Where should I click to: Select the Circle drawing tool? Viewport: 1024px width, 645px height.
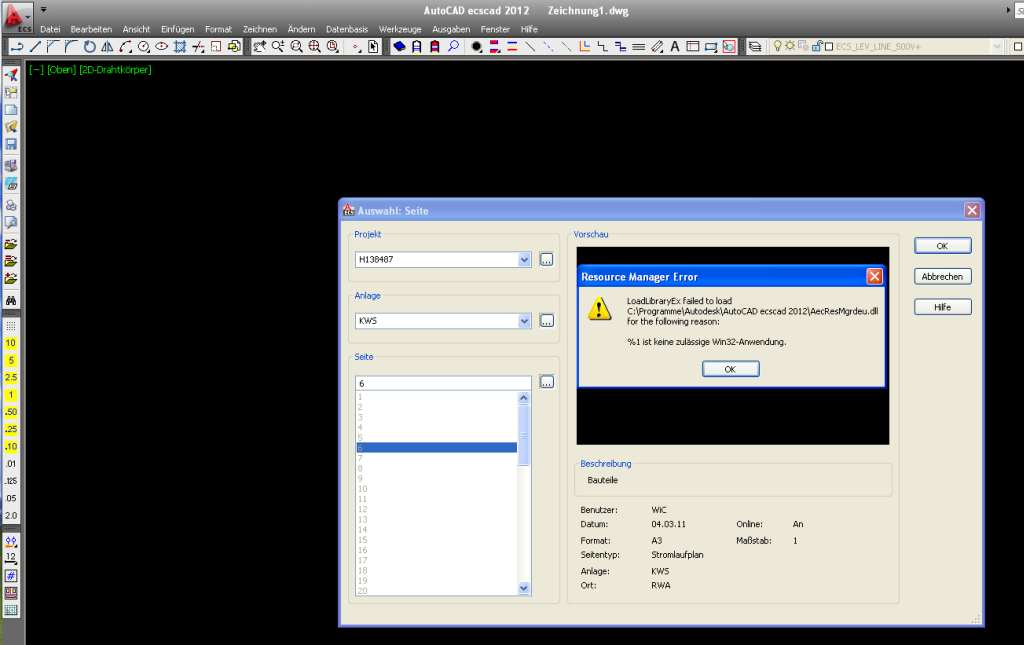144,46
